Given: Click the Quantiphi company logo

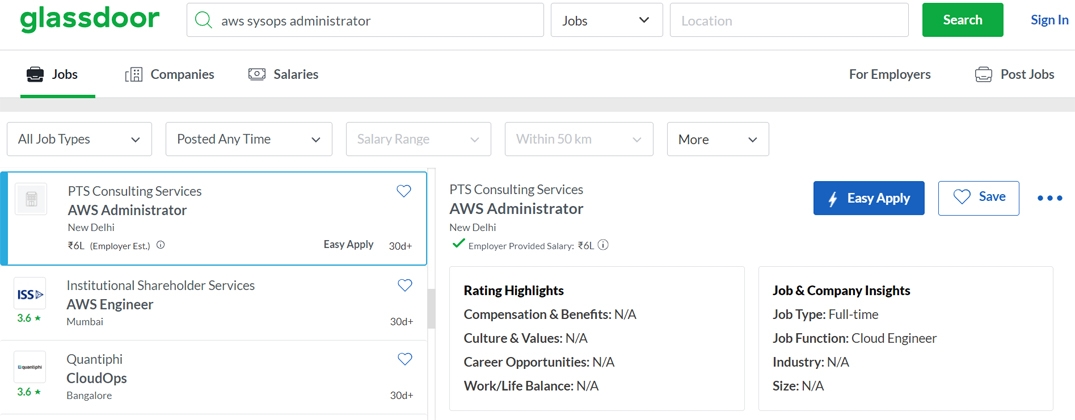Looking at the screenshot, I should [x=29, y=367].
